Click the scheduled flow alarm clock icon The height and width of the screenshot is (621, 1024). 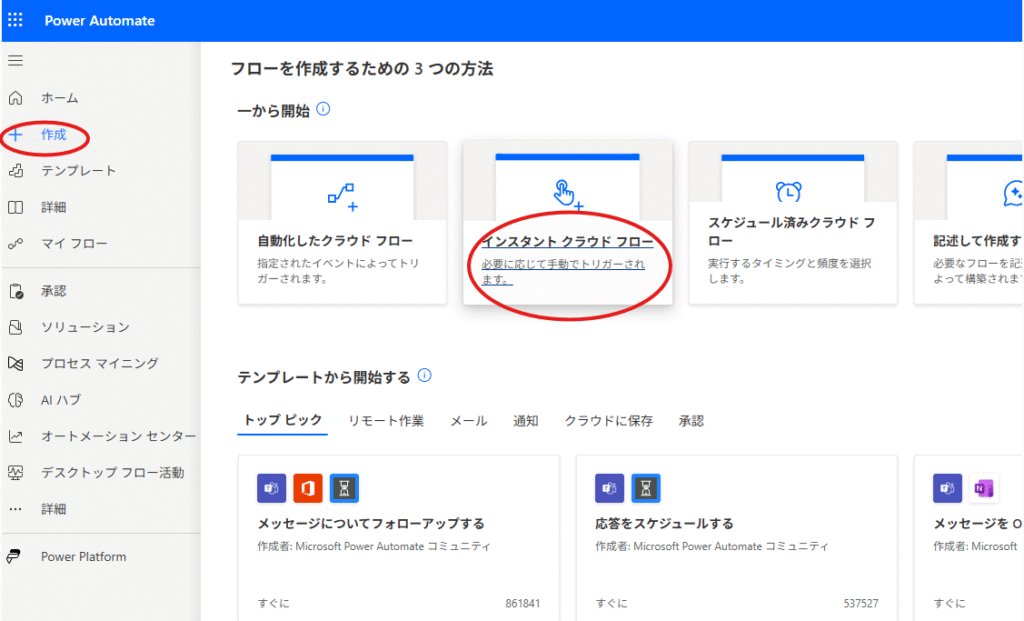tap(788, 191)
